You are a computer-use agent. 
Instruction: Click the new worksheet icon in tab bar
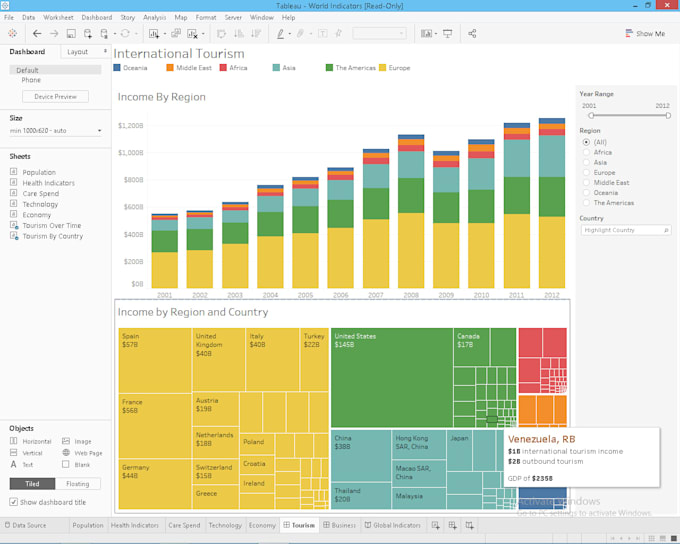coord(433,525)
